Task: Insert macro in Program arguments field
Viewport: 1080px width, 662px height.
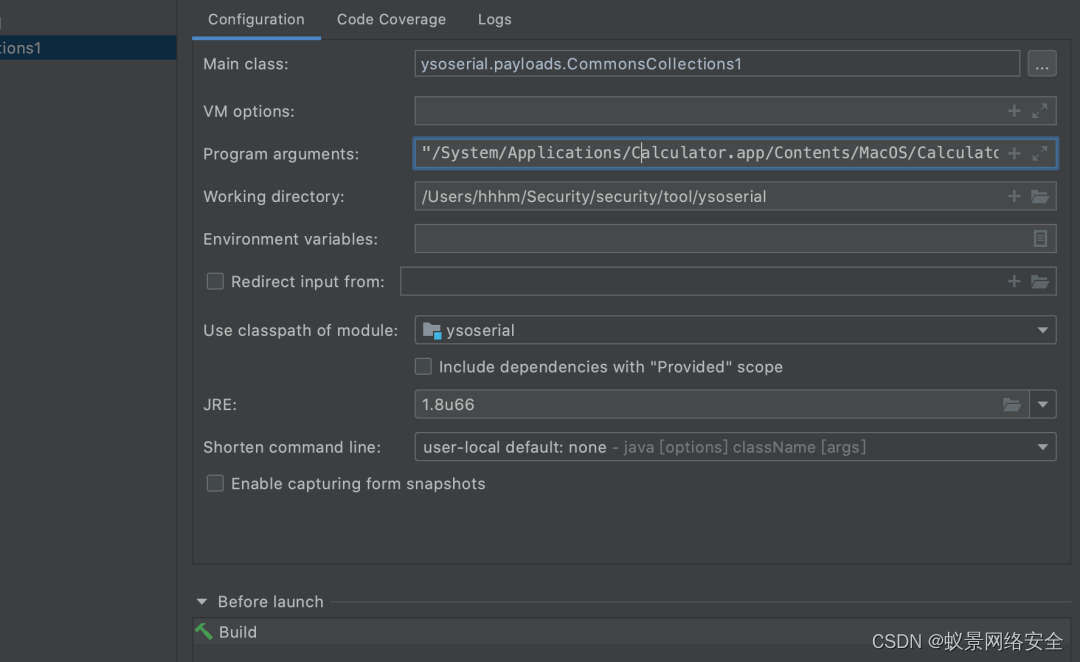Action: (x=1014, y=153)
